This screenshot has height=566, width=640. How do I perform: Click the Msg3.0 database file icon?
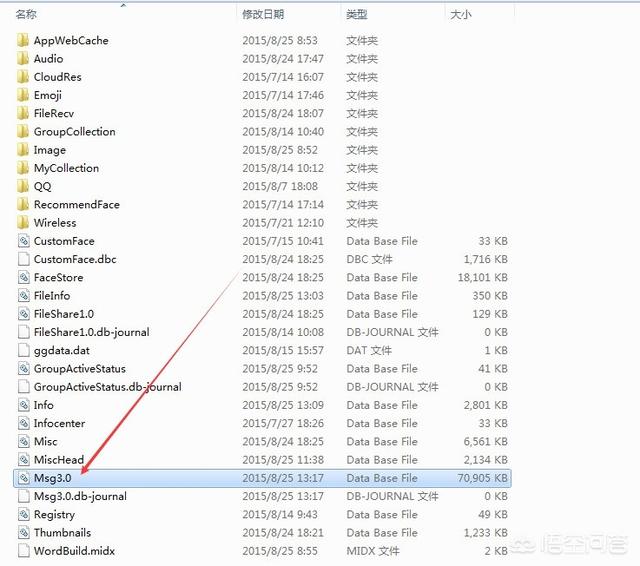coord(24,478)
